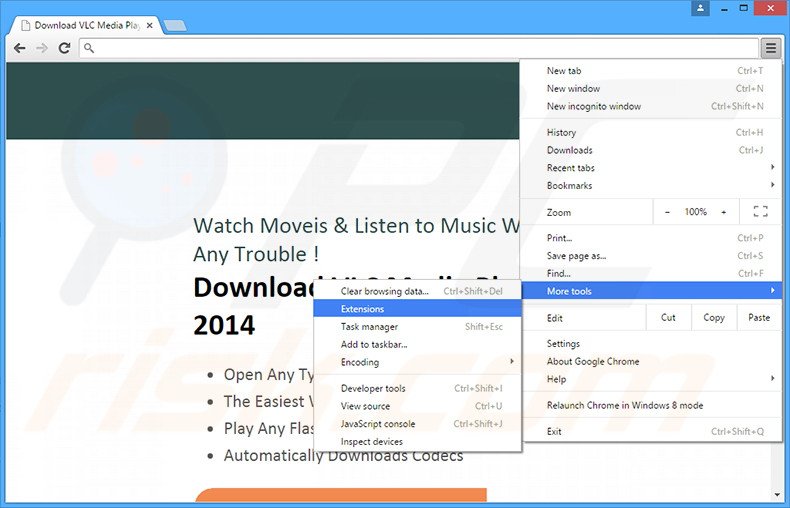Toggle full screen zoom icon
Screen dimensions: 790x508
tap(760, 212)
